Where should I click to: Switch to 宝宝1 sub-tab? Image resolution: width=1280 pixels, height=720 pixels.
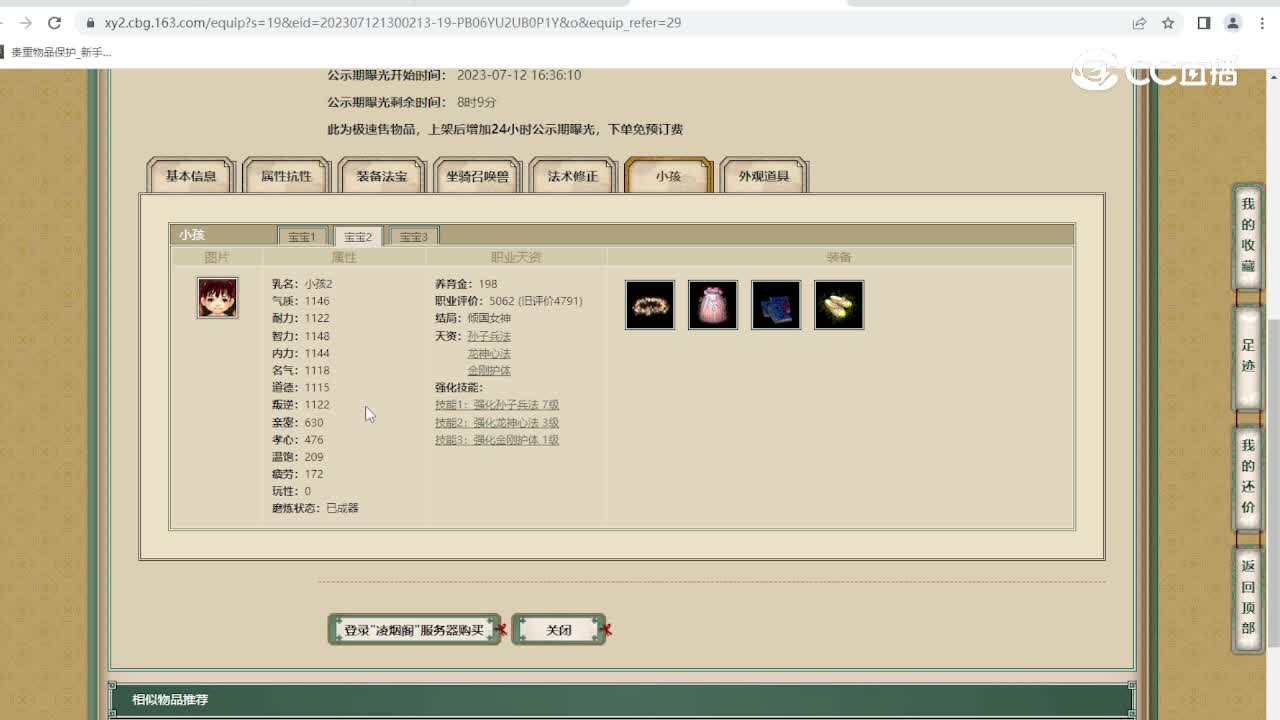(x=302, y=236)
